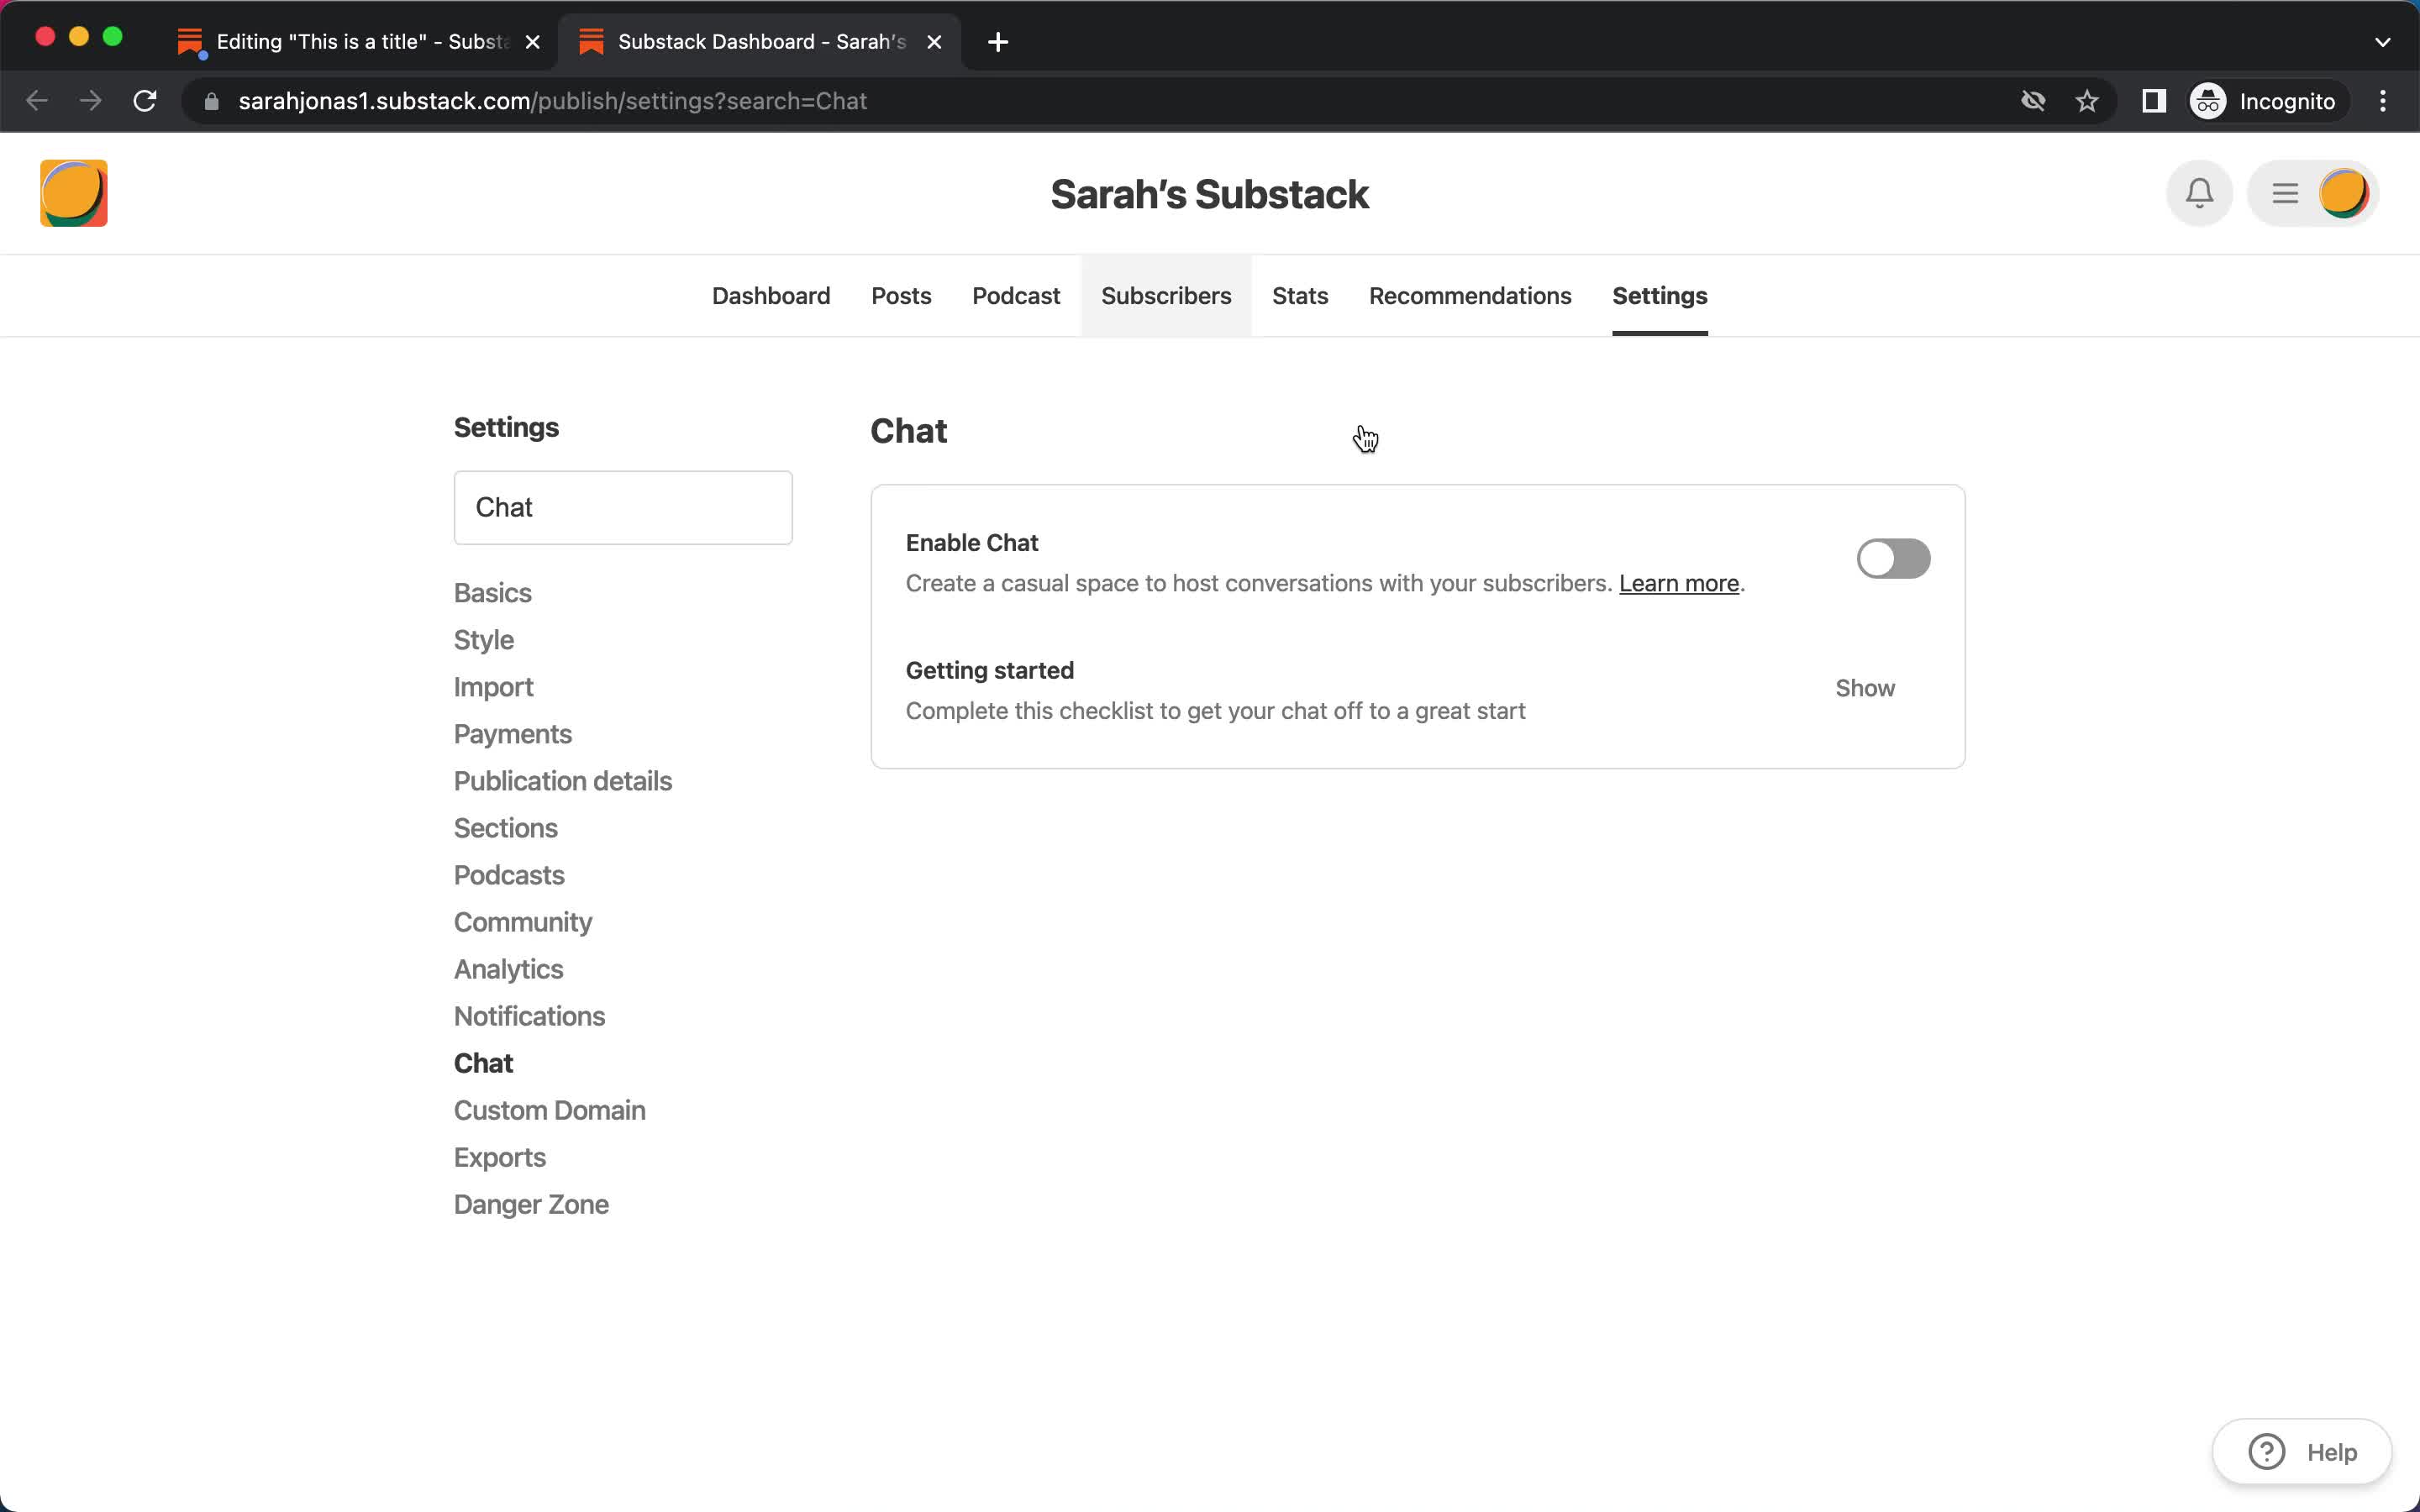Click the hamburger menu icon
Image resolution: width=2420 pixels, height=1512 pixels.
point(2286,193)
